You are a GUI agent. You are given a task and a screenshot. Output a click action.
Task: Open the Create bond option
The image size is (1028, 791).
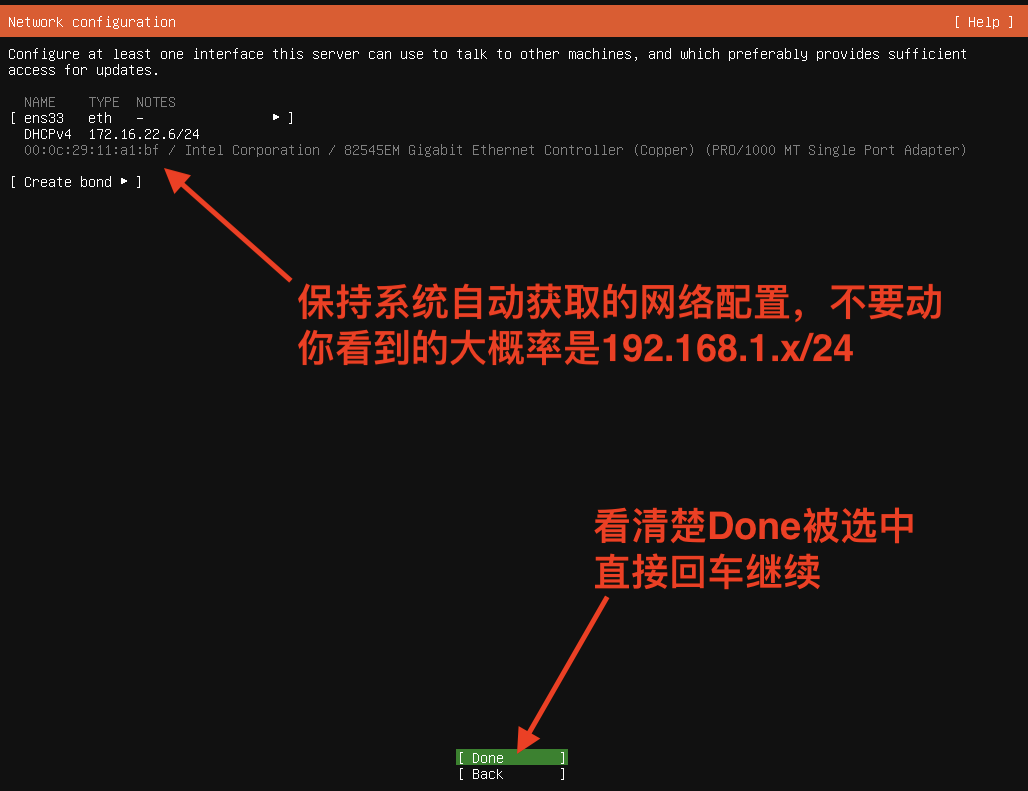76,182
